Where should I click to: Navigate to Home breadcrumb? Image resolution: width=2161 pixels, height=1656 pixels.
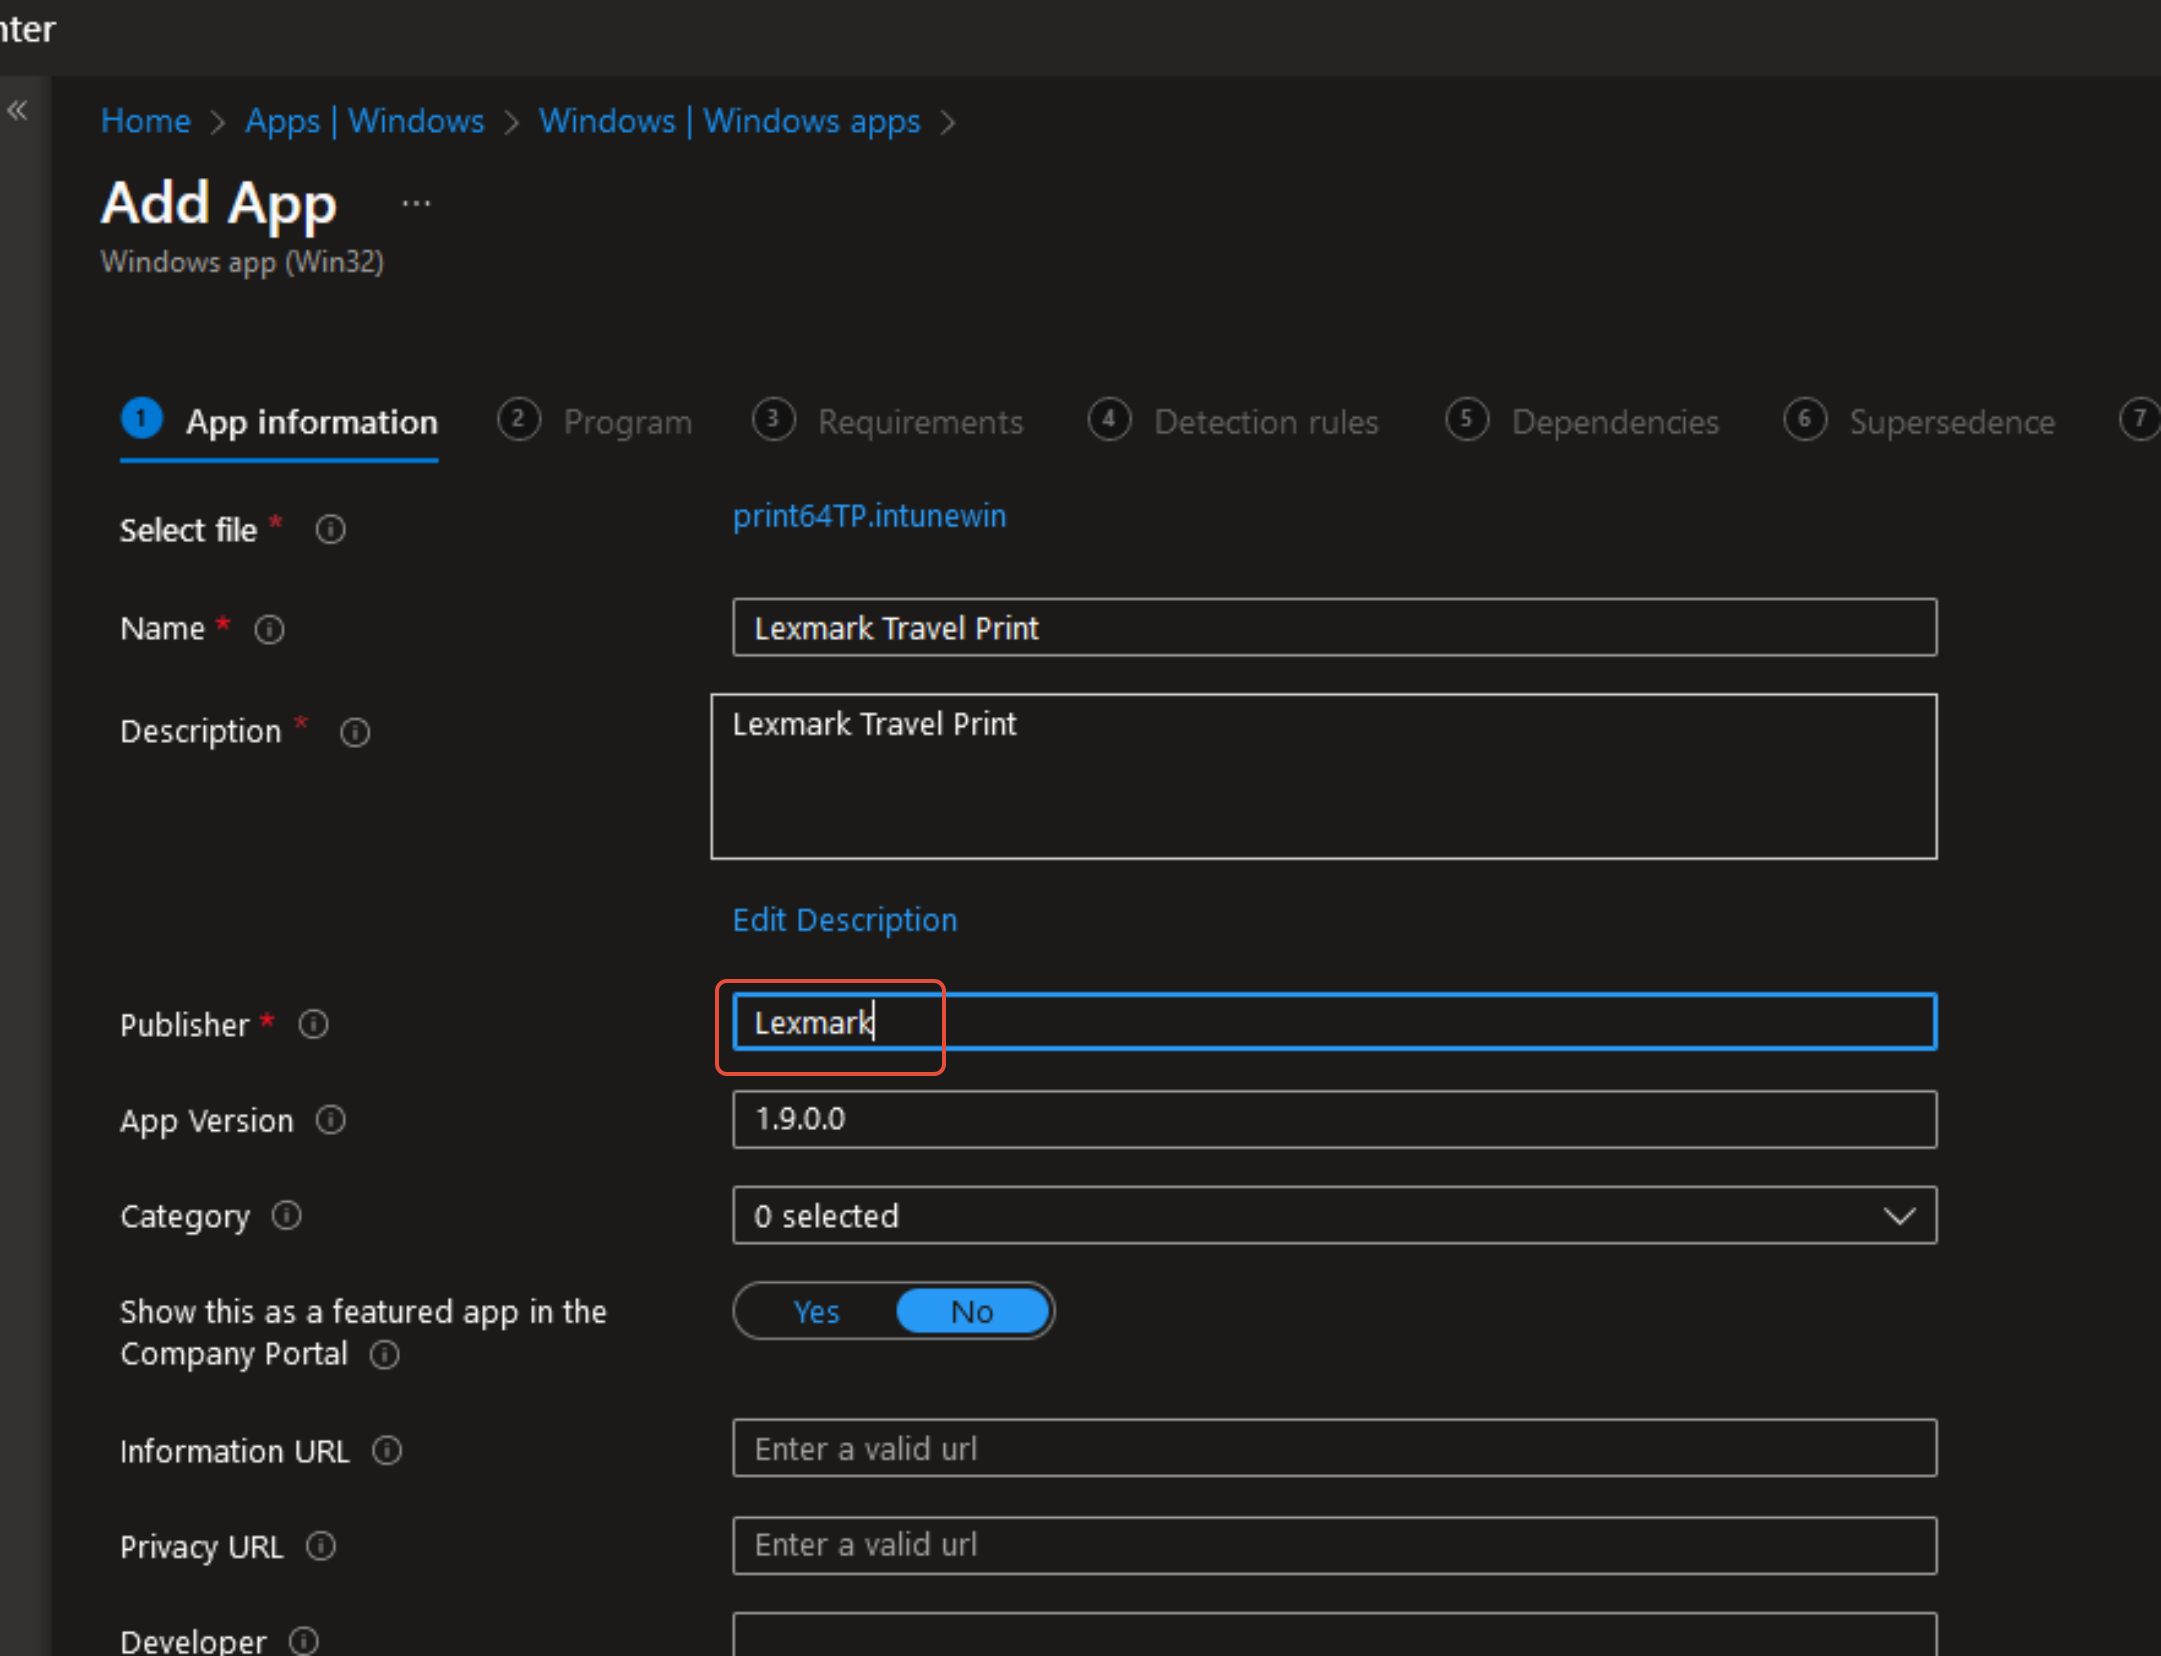tap(146, 121)
